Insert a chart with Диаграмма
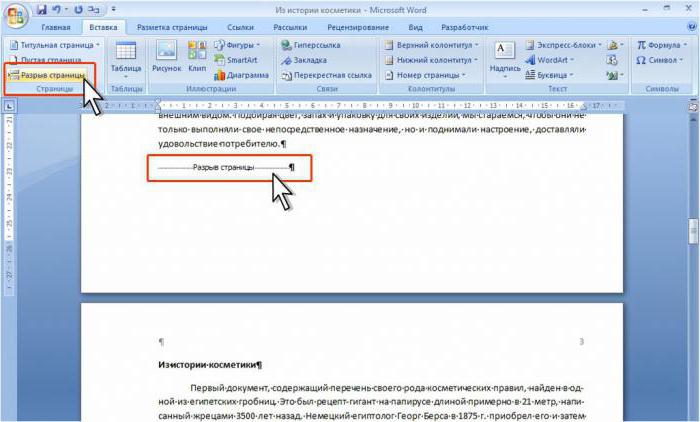The height and width of the screenshot is (422, 700). [x=242, y=75]
